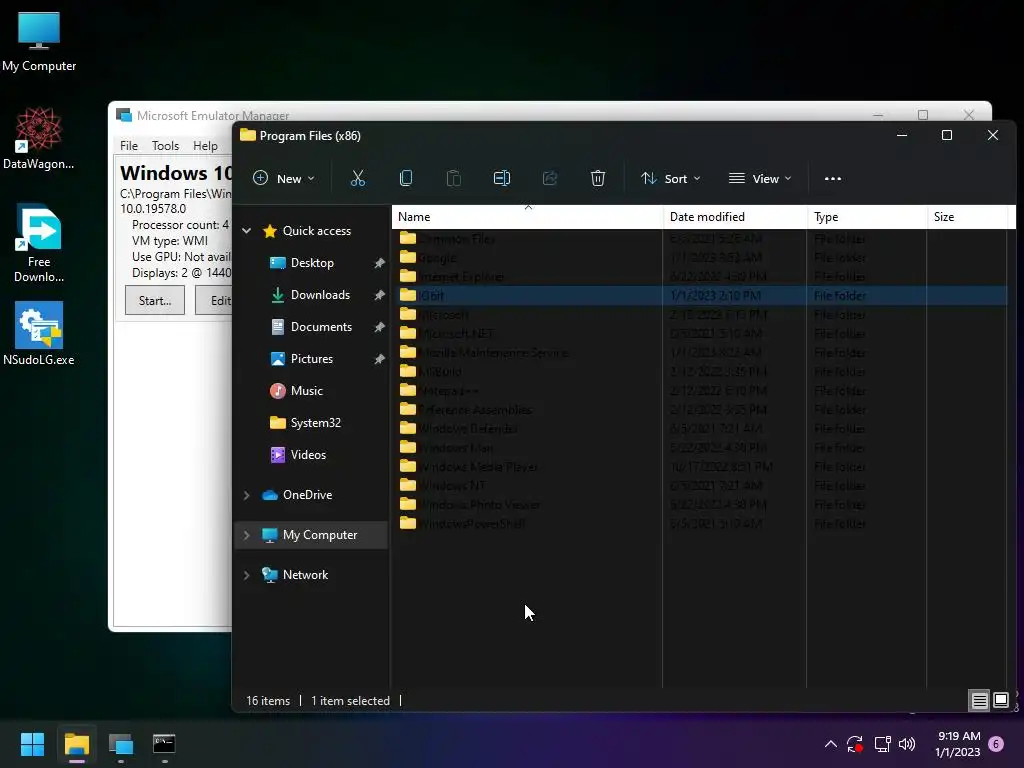Viewport: 1024px width, 768px height.
Task: Click the Copy icon in toolbar
Action: click(x=406, y=178)
